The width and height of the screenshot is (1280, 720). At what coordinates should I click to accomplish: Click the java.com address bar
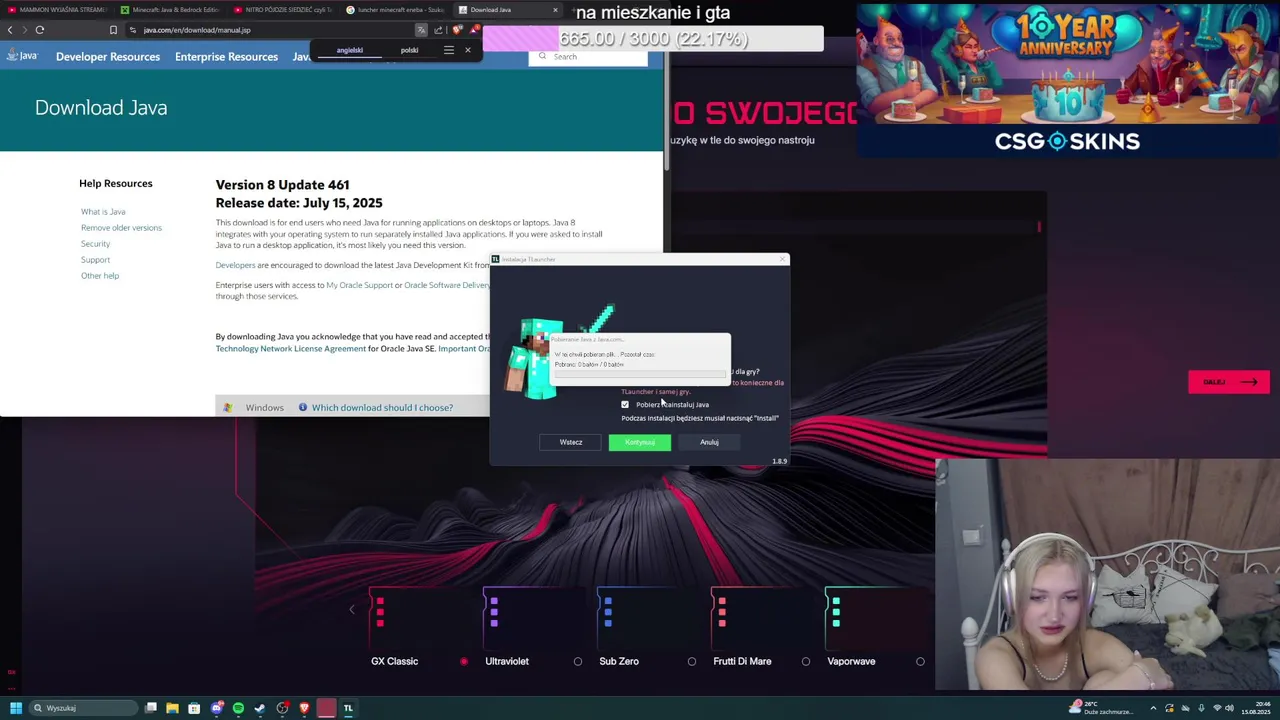click(x=270, y=30)
